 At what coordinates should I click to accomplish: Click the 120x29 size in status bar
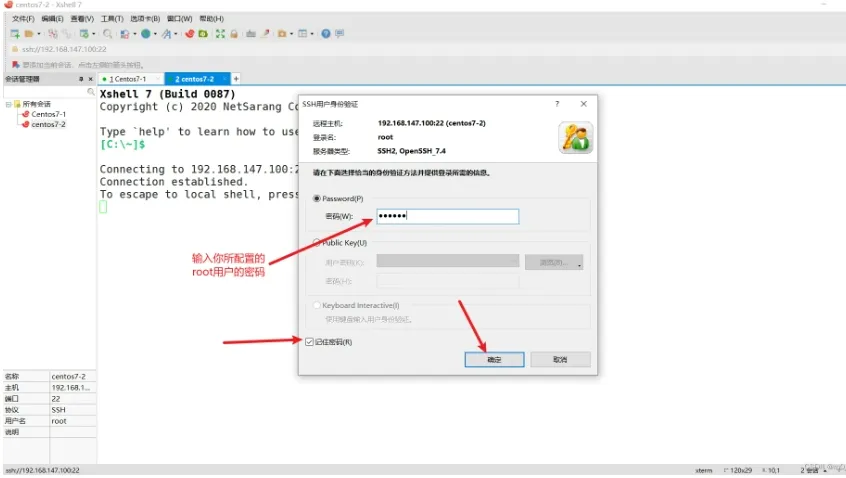740,470
